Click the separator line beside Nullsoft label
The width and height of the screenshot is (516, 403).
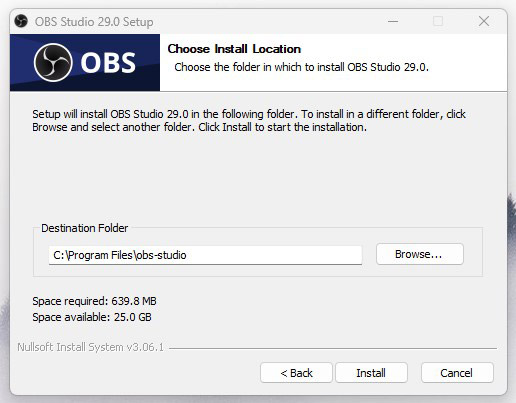pyautogui.click(x=333, y=349)
